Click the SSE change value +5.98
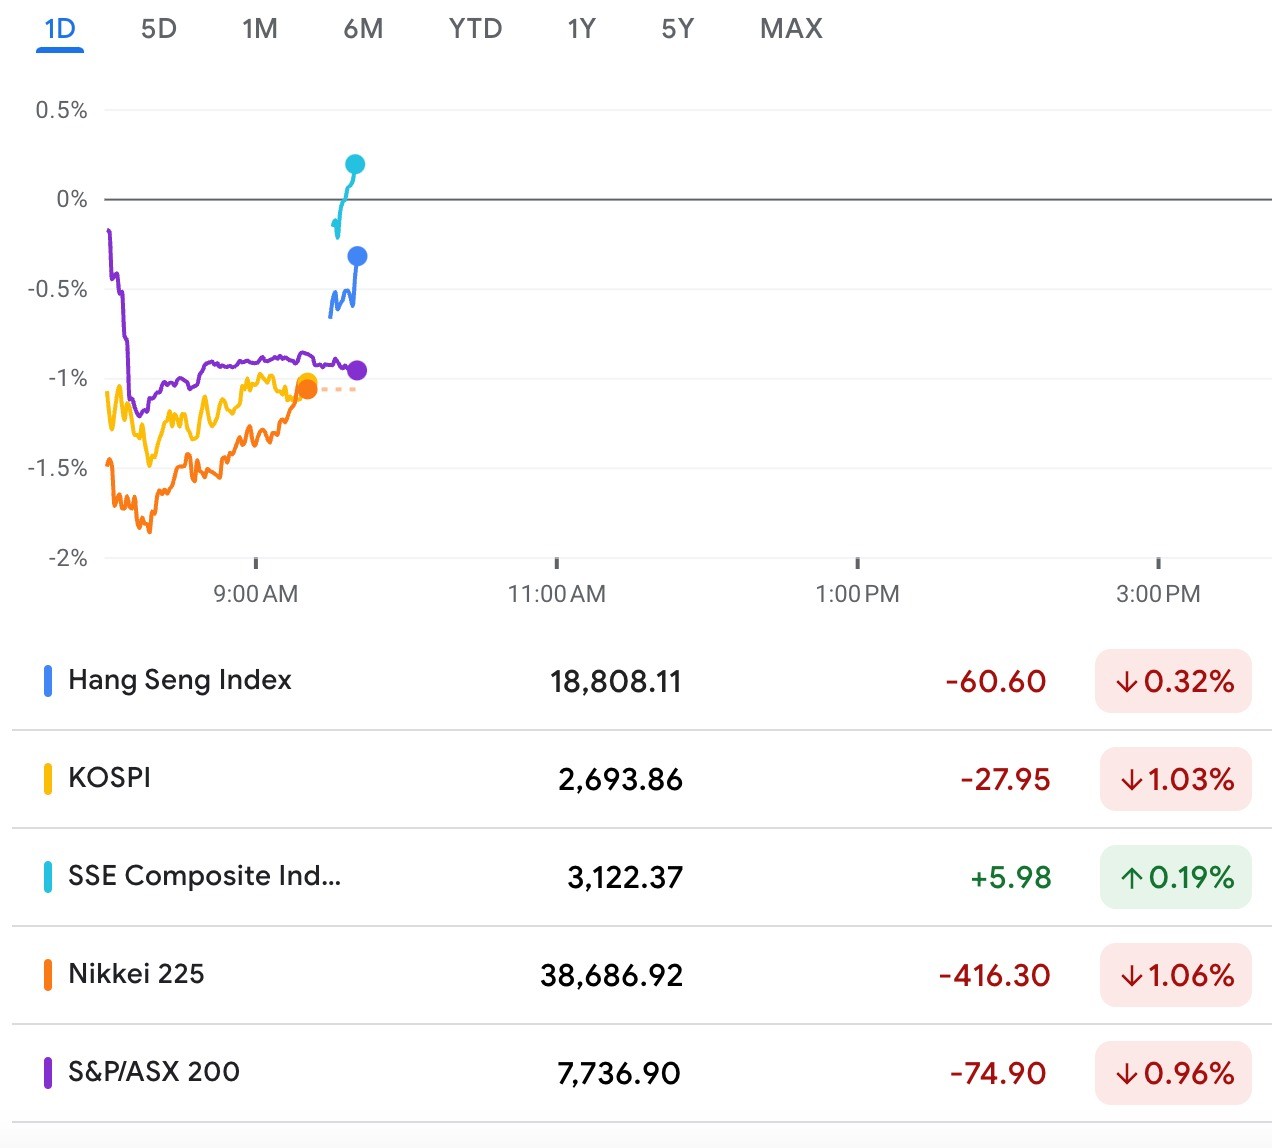This screenshot has width=1272, height=1148. [1011, 878]
